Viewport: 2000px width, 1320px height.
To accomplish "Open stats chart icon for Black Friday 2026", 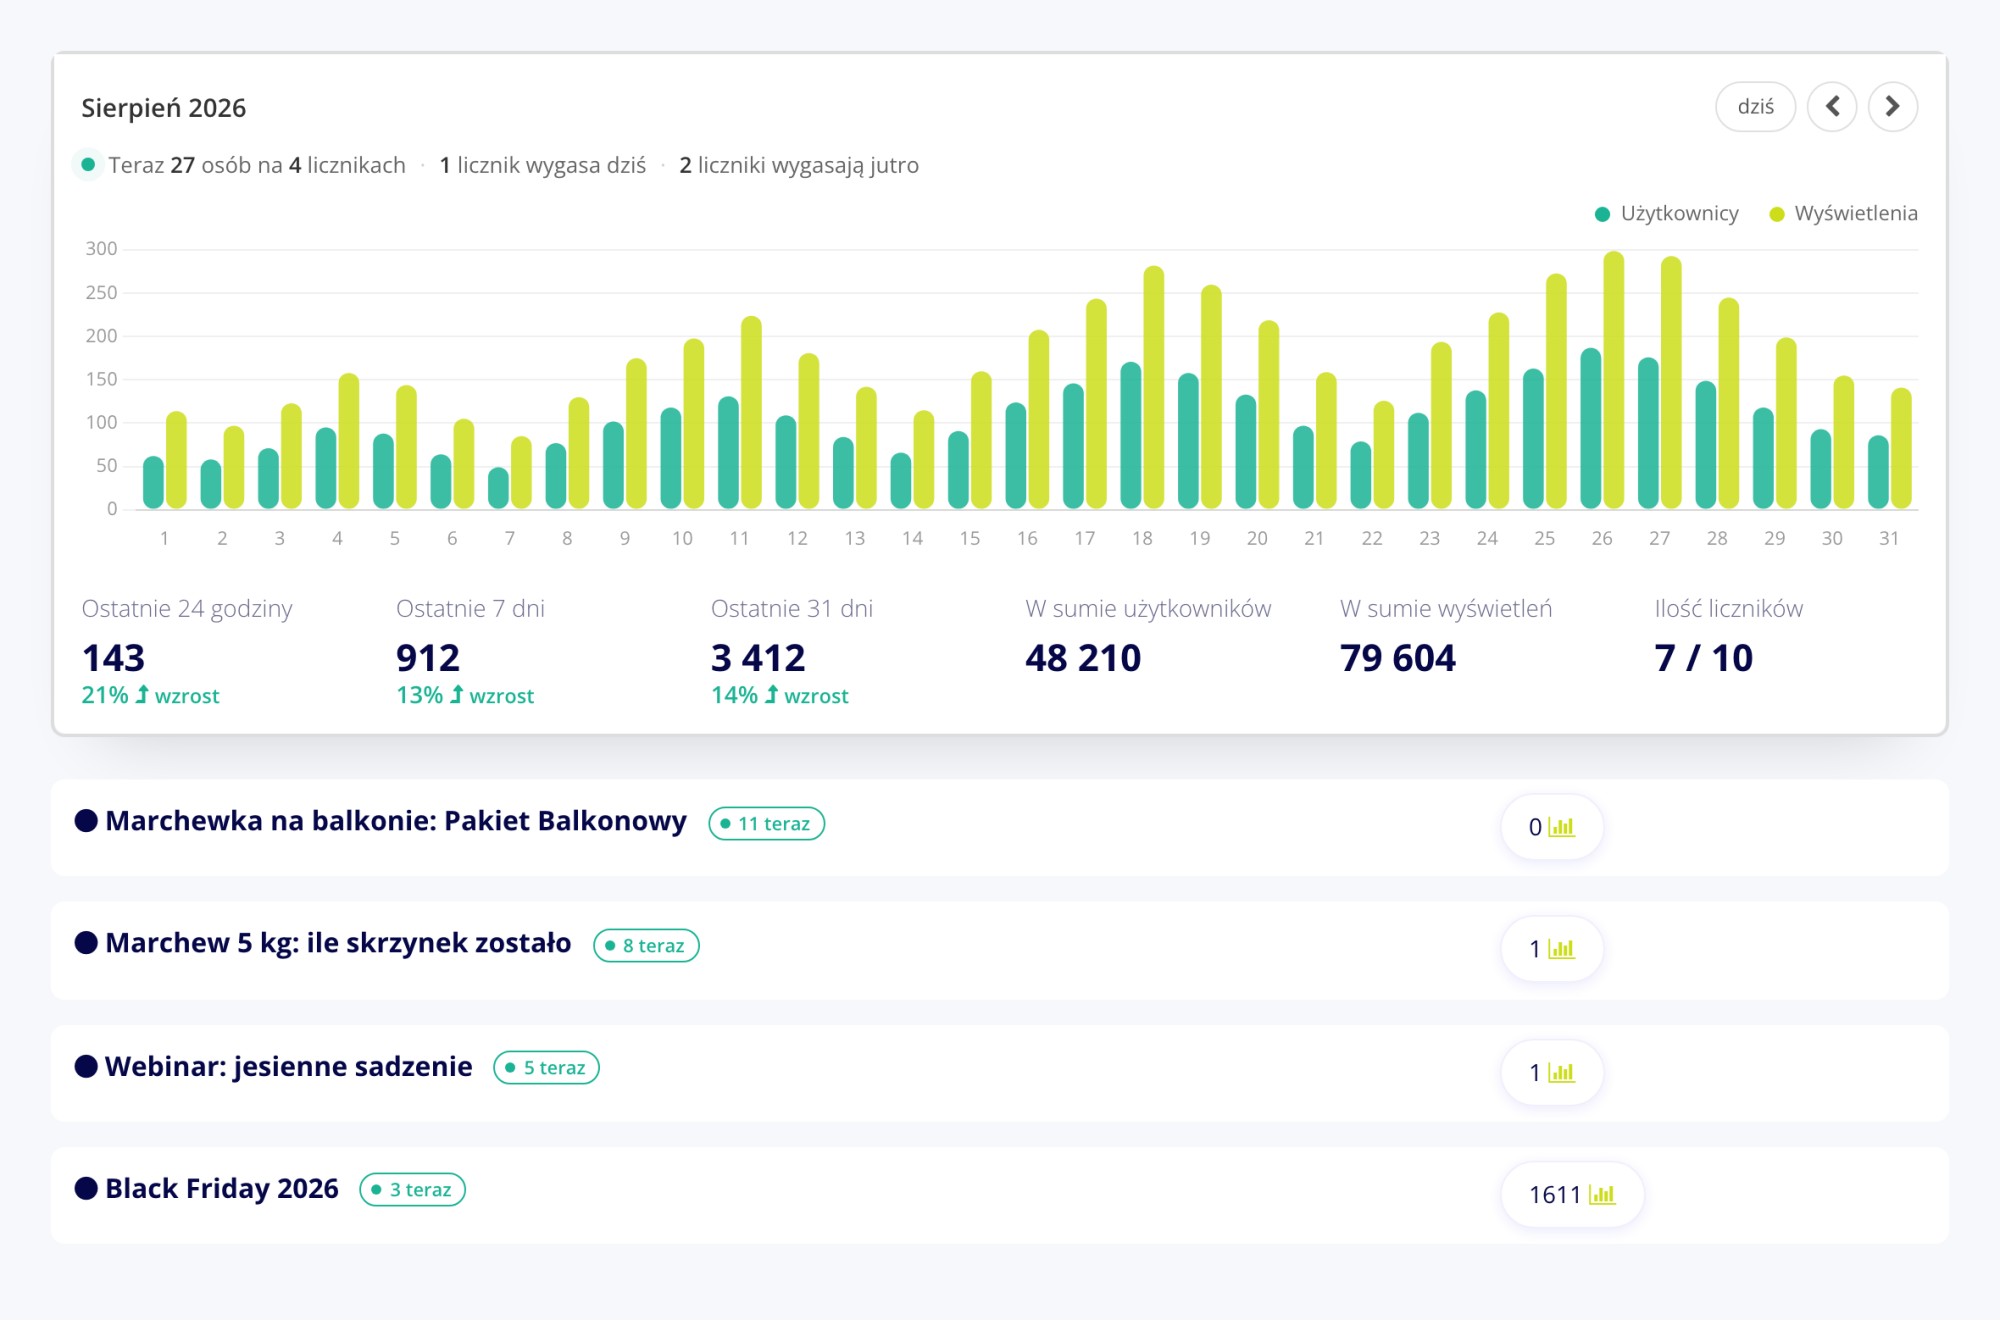I will pyautogui.click(x=1602, y=1195).
